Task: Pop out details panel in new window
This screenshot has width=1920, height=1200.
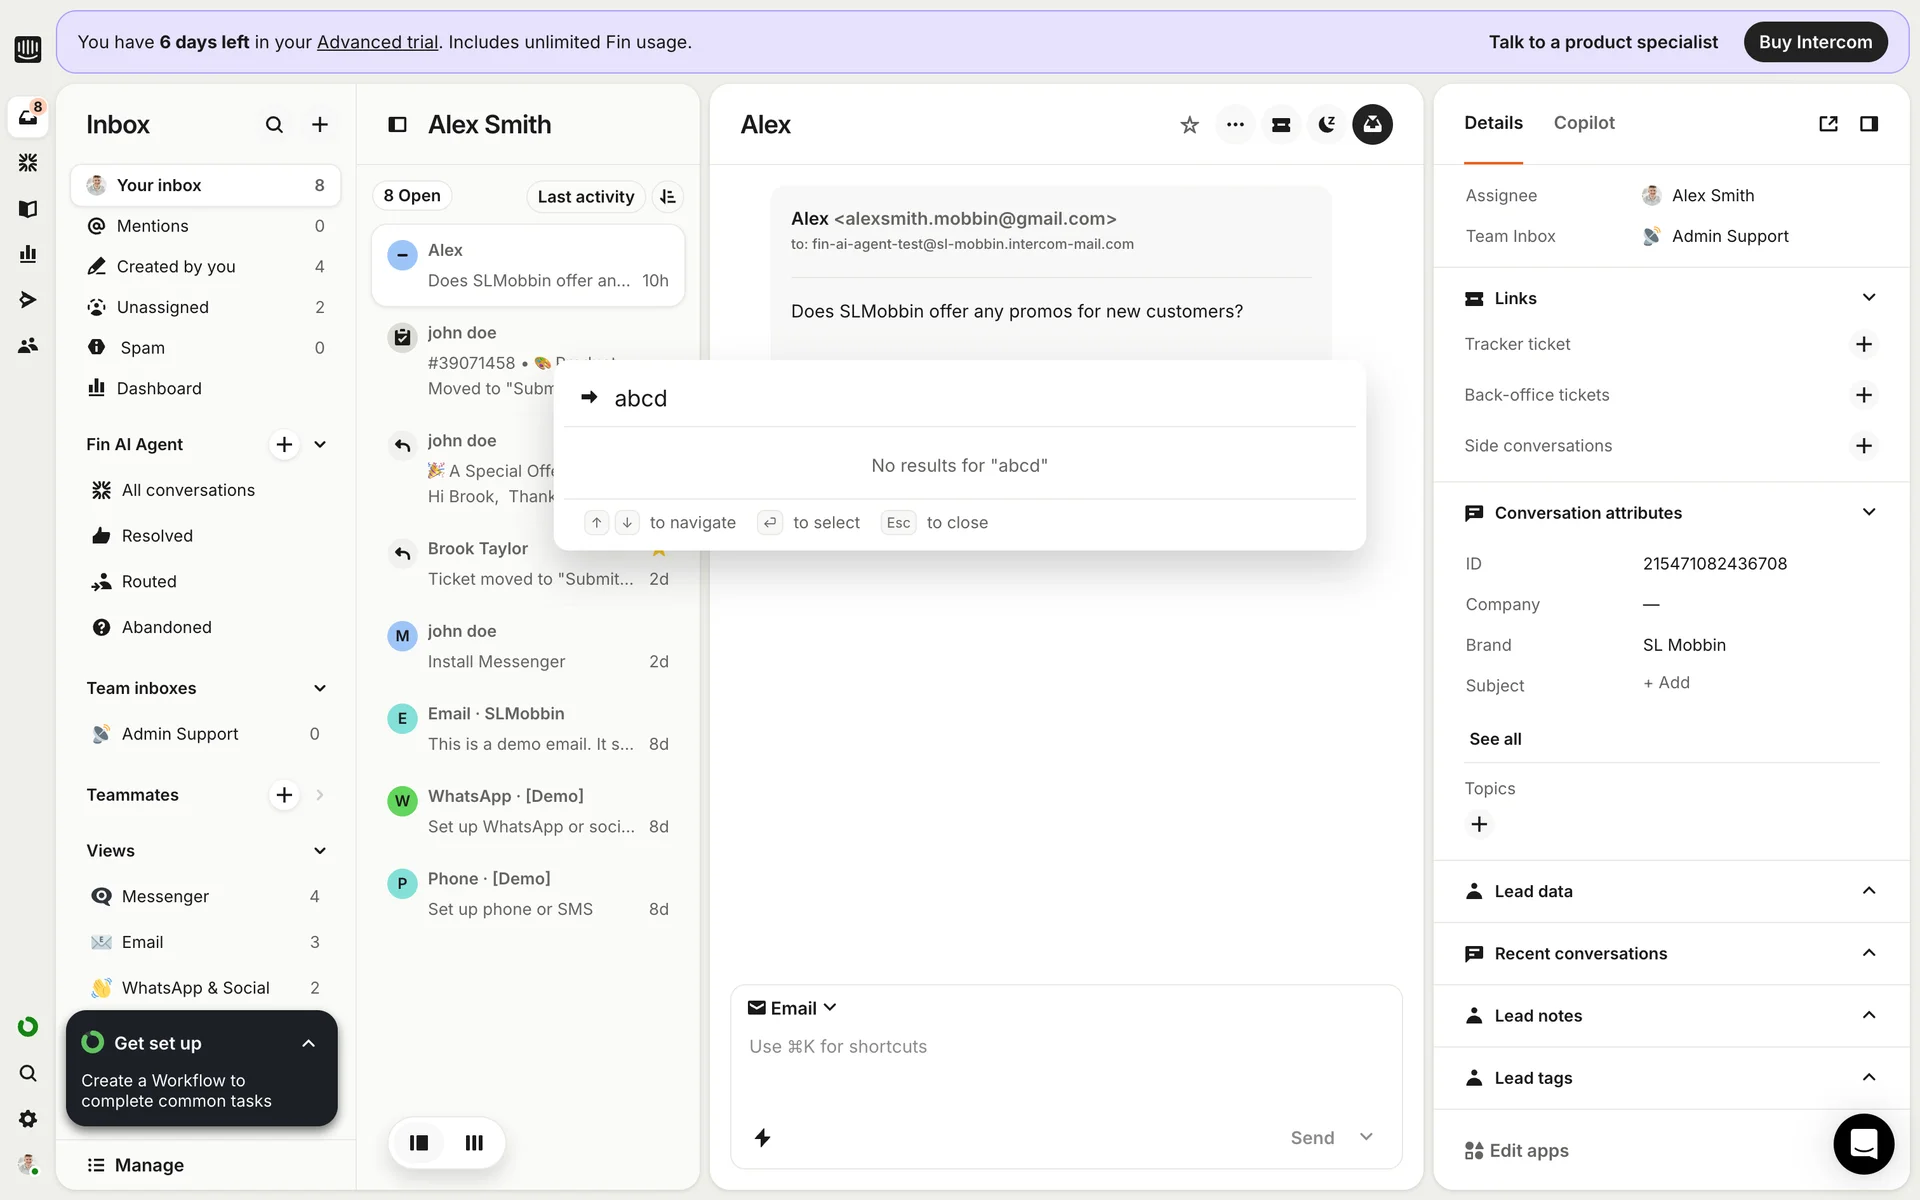Action: point(1828,124)
